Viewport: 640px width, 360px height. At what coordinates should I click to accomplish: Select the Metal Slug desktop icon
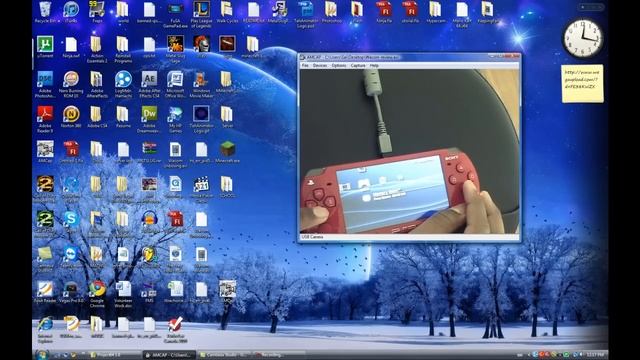point(175,49)
